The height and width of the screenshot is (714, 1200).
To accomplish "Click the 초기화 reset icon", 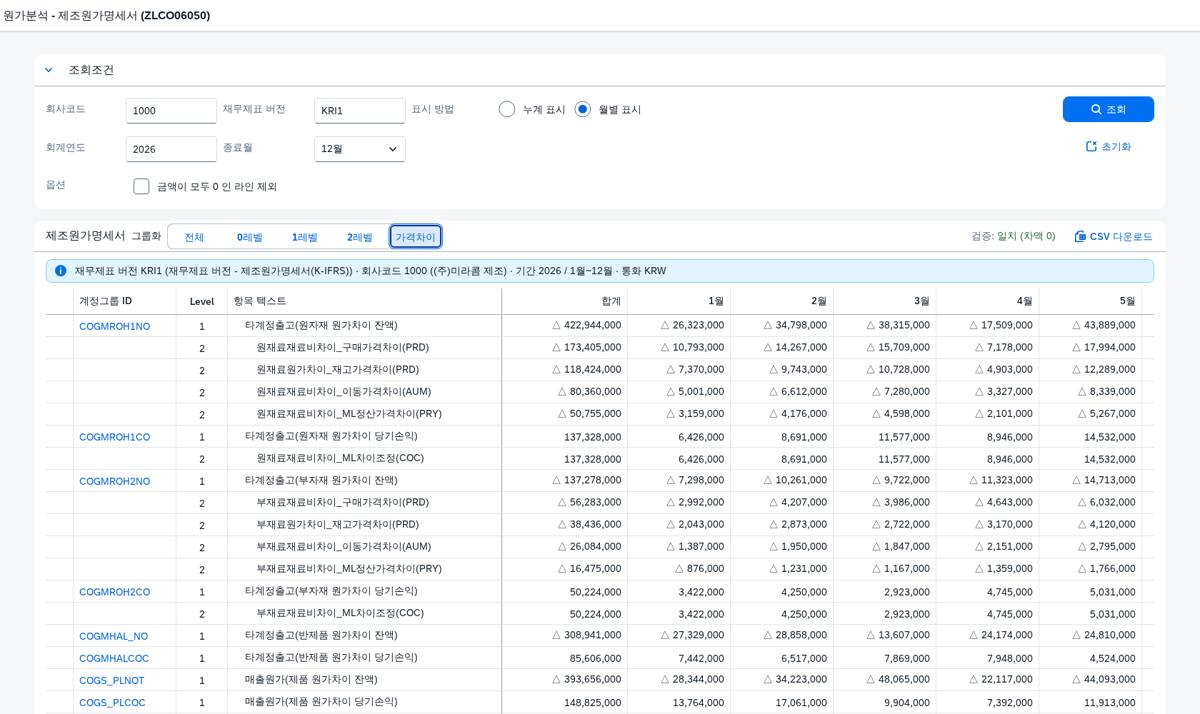I will [1091, 146].
